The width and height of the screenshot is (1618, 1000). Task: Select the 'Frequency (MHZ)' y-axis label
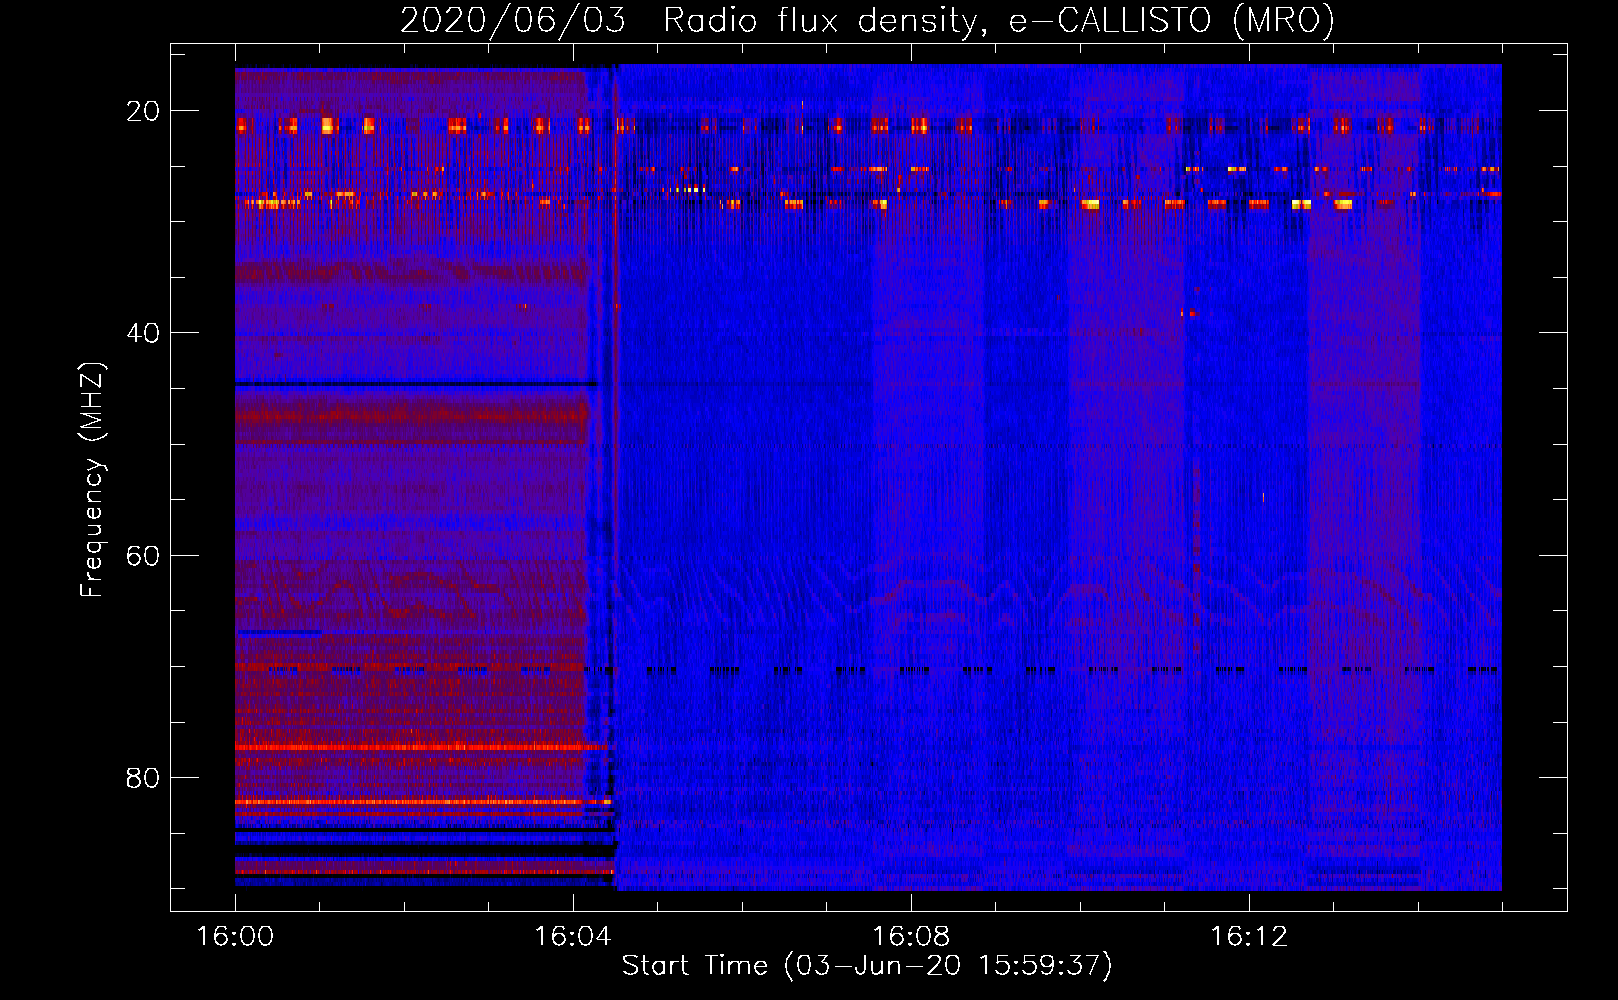pos(92,480)
